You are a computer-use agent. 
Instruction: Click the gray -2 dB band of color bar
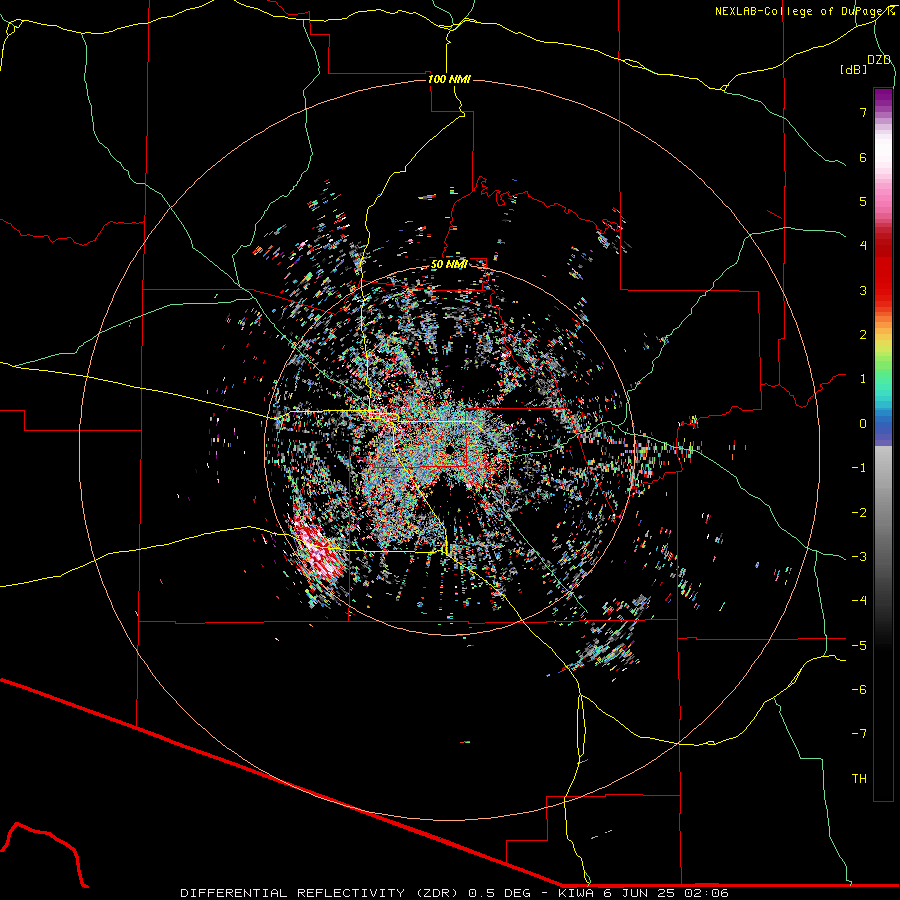tap(883, 513)
